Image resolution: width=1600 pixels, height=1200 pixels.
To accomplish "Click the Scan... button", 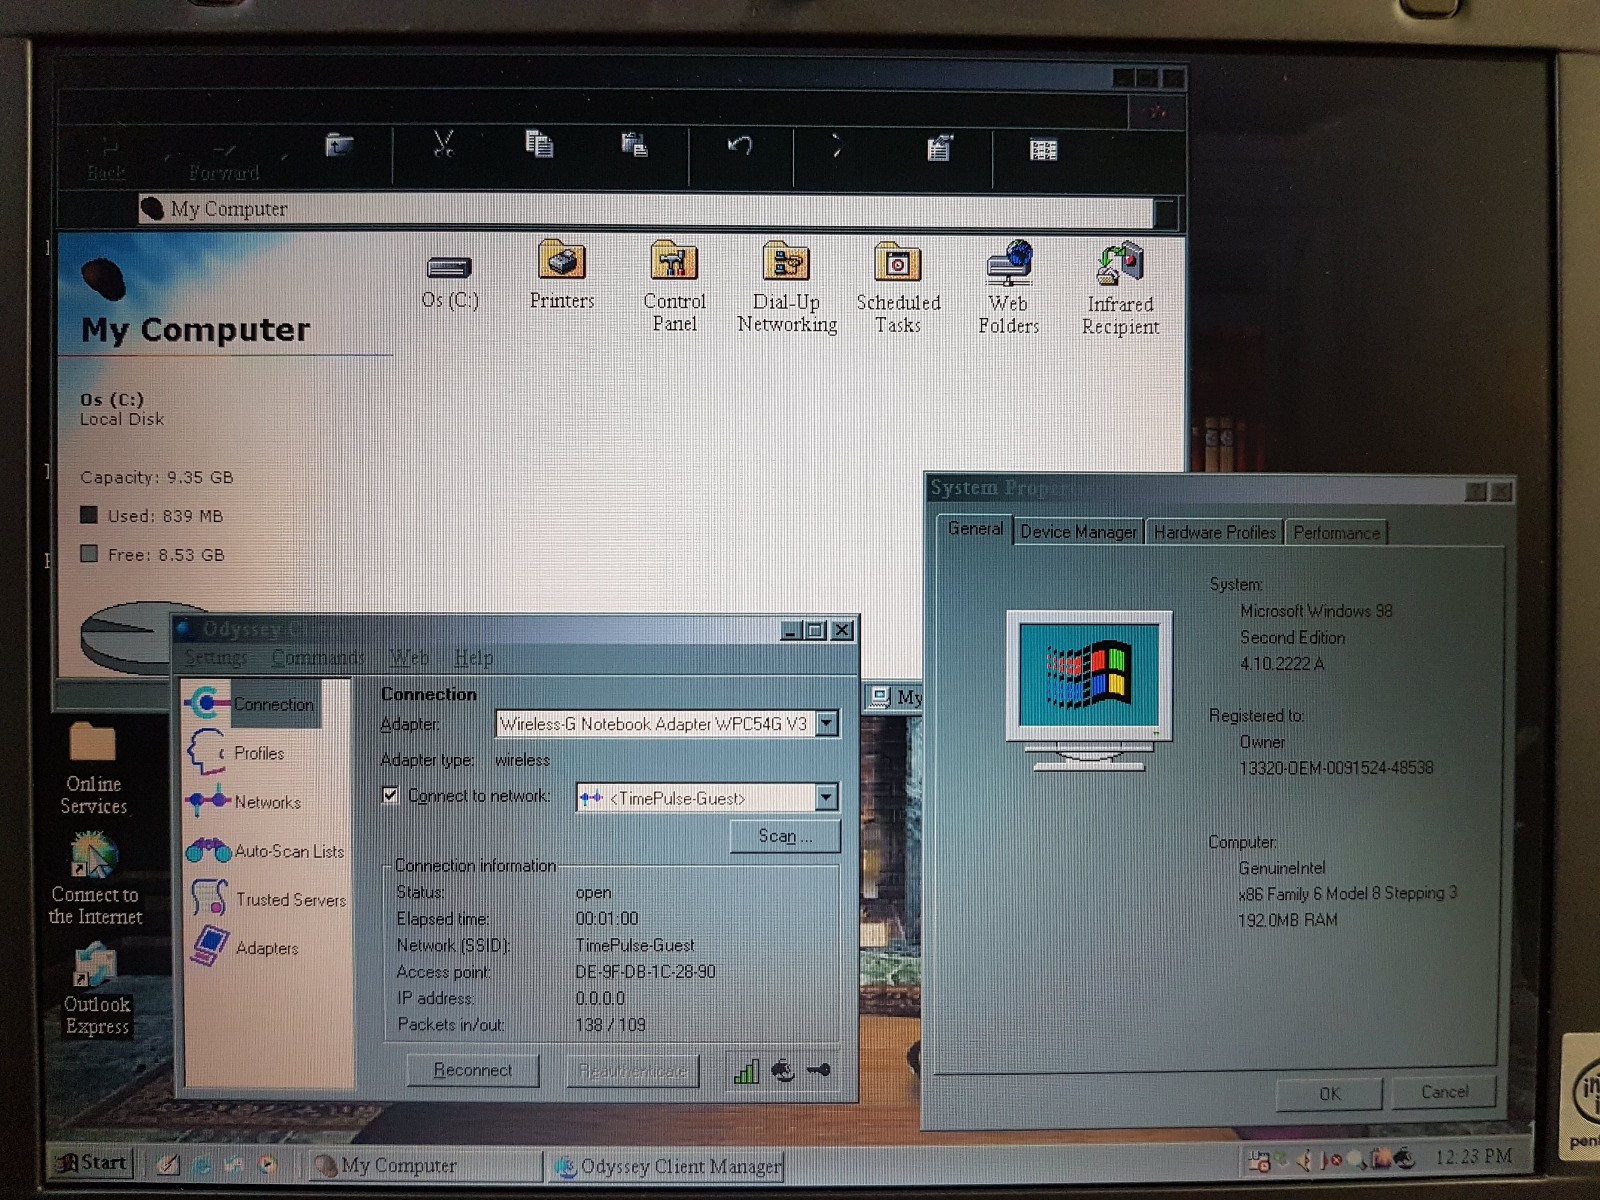I will coord(785,836).
